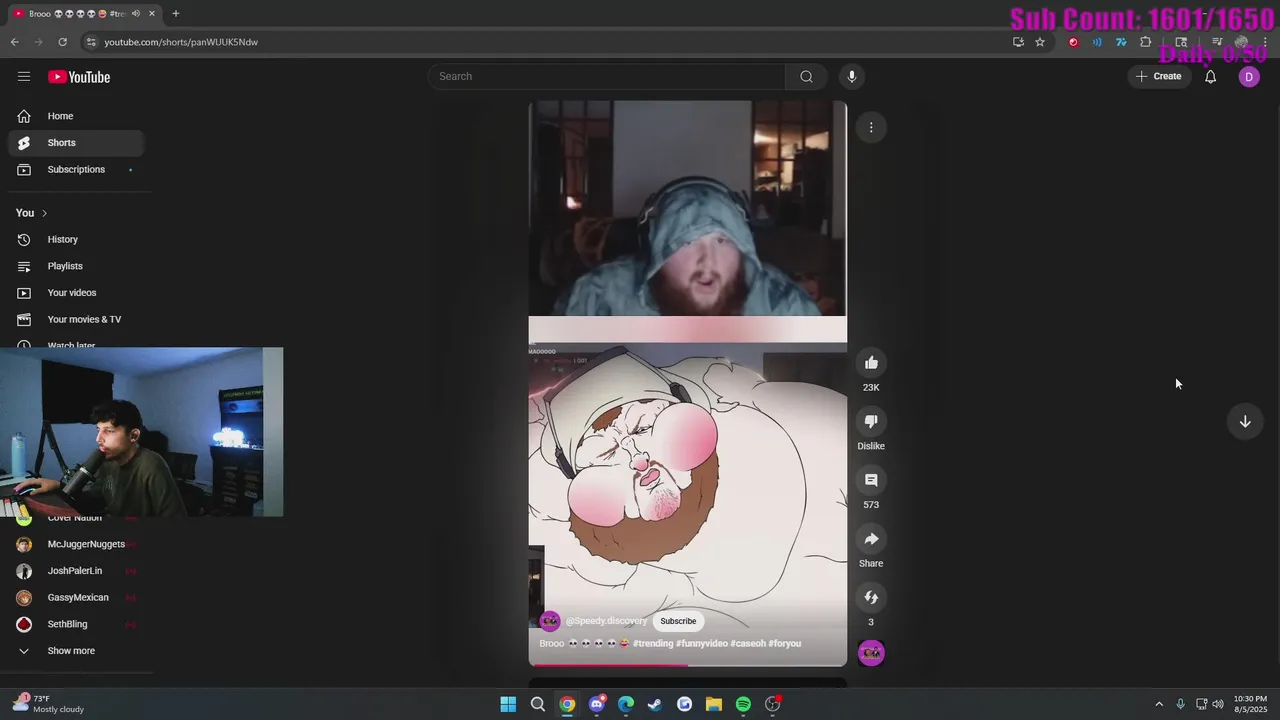
Task: Open taskbar Search
Action: (x=538, y=704)
